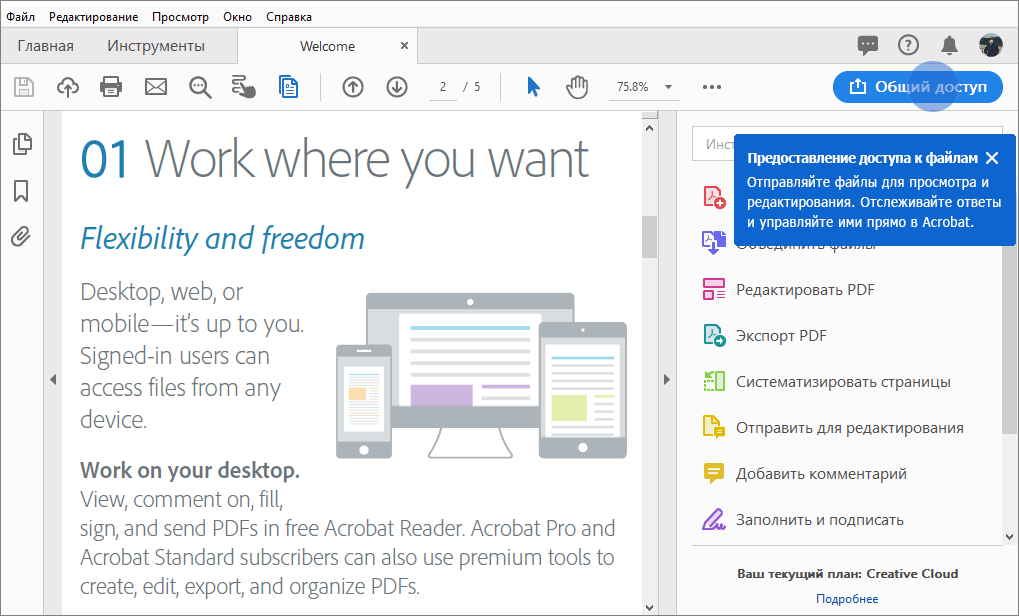Image resolution: width=1019 pixels, height=616 pixels.
Task: Open the Bookmarks panel
Action: tap(21, 190)
